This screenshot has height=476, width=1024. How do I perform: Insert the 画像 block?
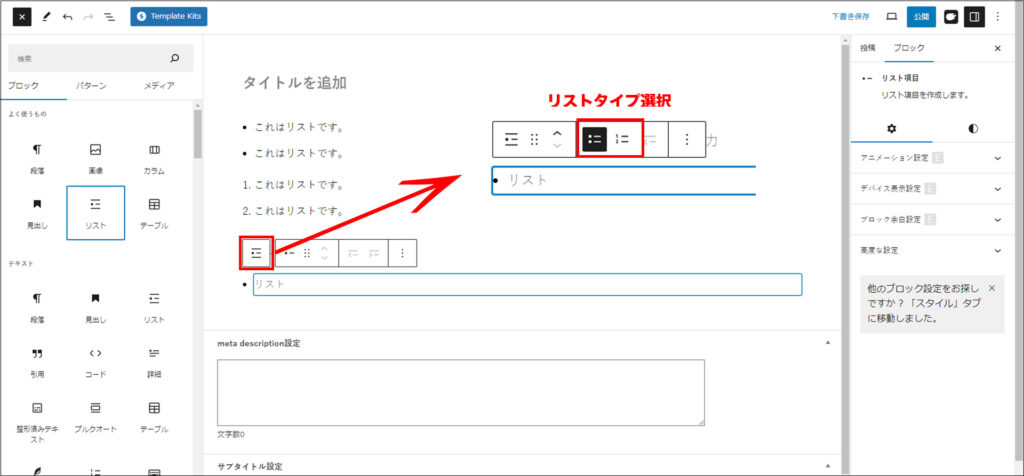point(96,157)
